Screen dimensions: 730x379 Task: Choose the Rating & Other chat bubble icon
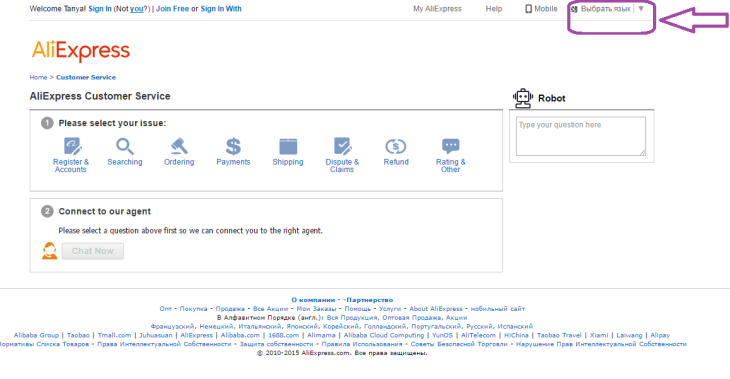click(x=450, y=146)
